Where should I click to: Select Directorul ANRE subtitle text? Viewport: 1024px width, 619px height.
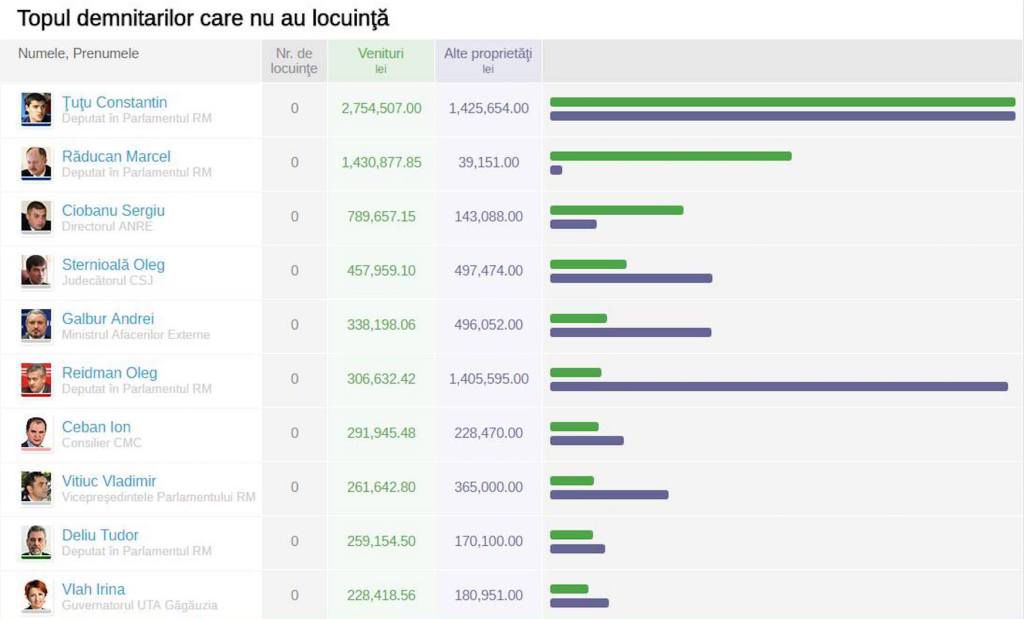point(107,227)
